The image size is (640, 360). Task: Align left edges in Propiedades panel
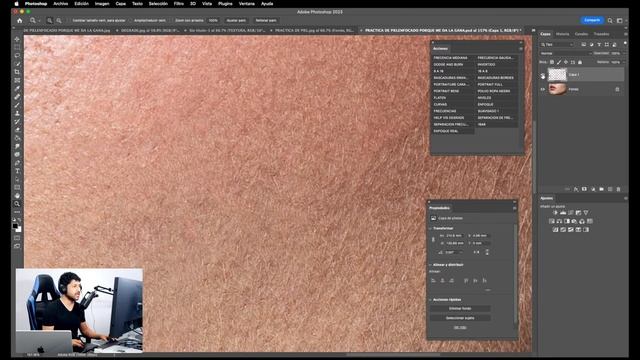[433, 281]
